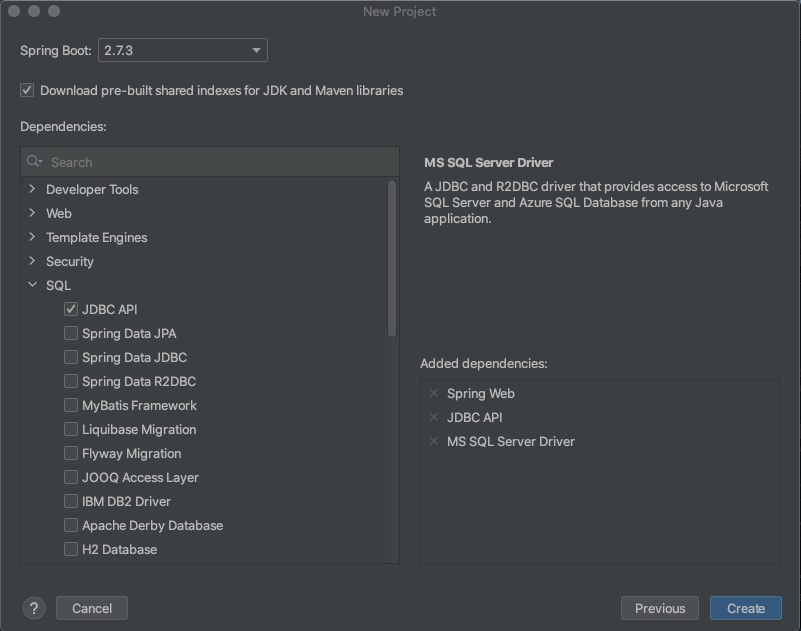
Task: Close the New Project window
Action: click(14, 11)
